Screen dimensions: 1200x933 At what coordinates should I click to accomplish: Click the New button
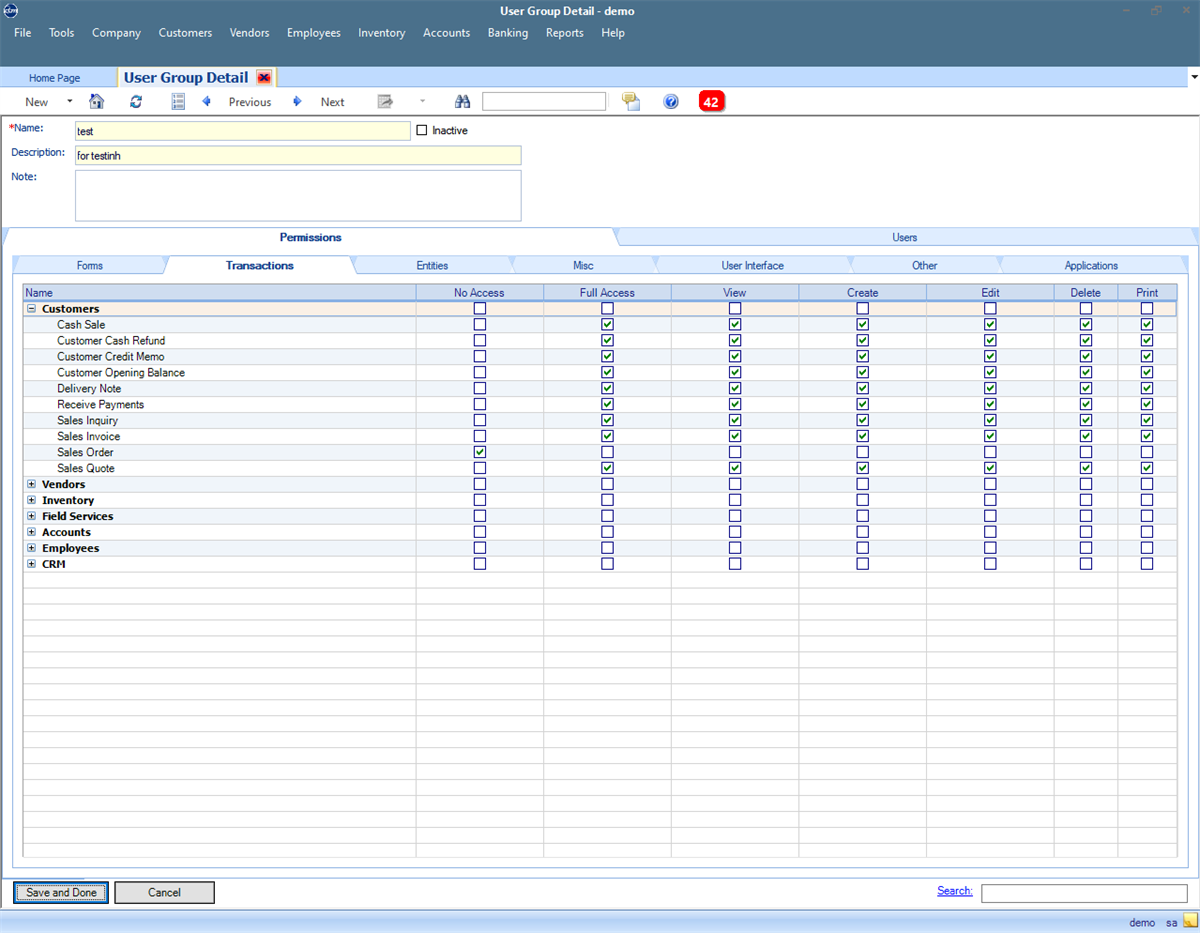pyautogui.click(x=37, y=102)
